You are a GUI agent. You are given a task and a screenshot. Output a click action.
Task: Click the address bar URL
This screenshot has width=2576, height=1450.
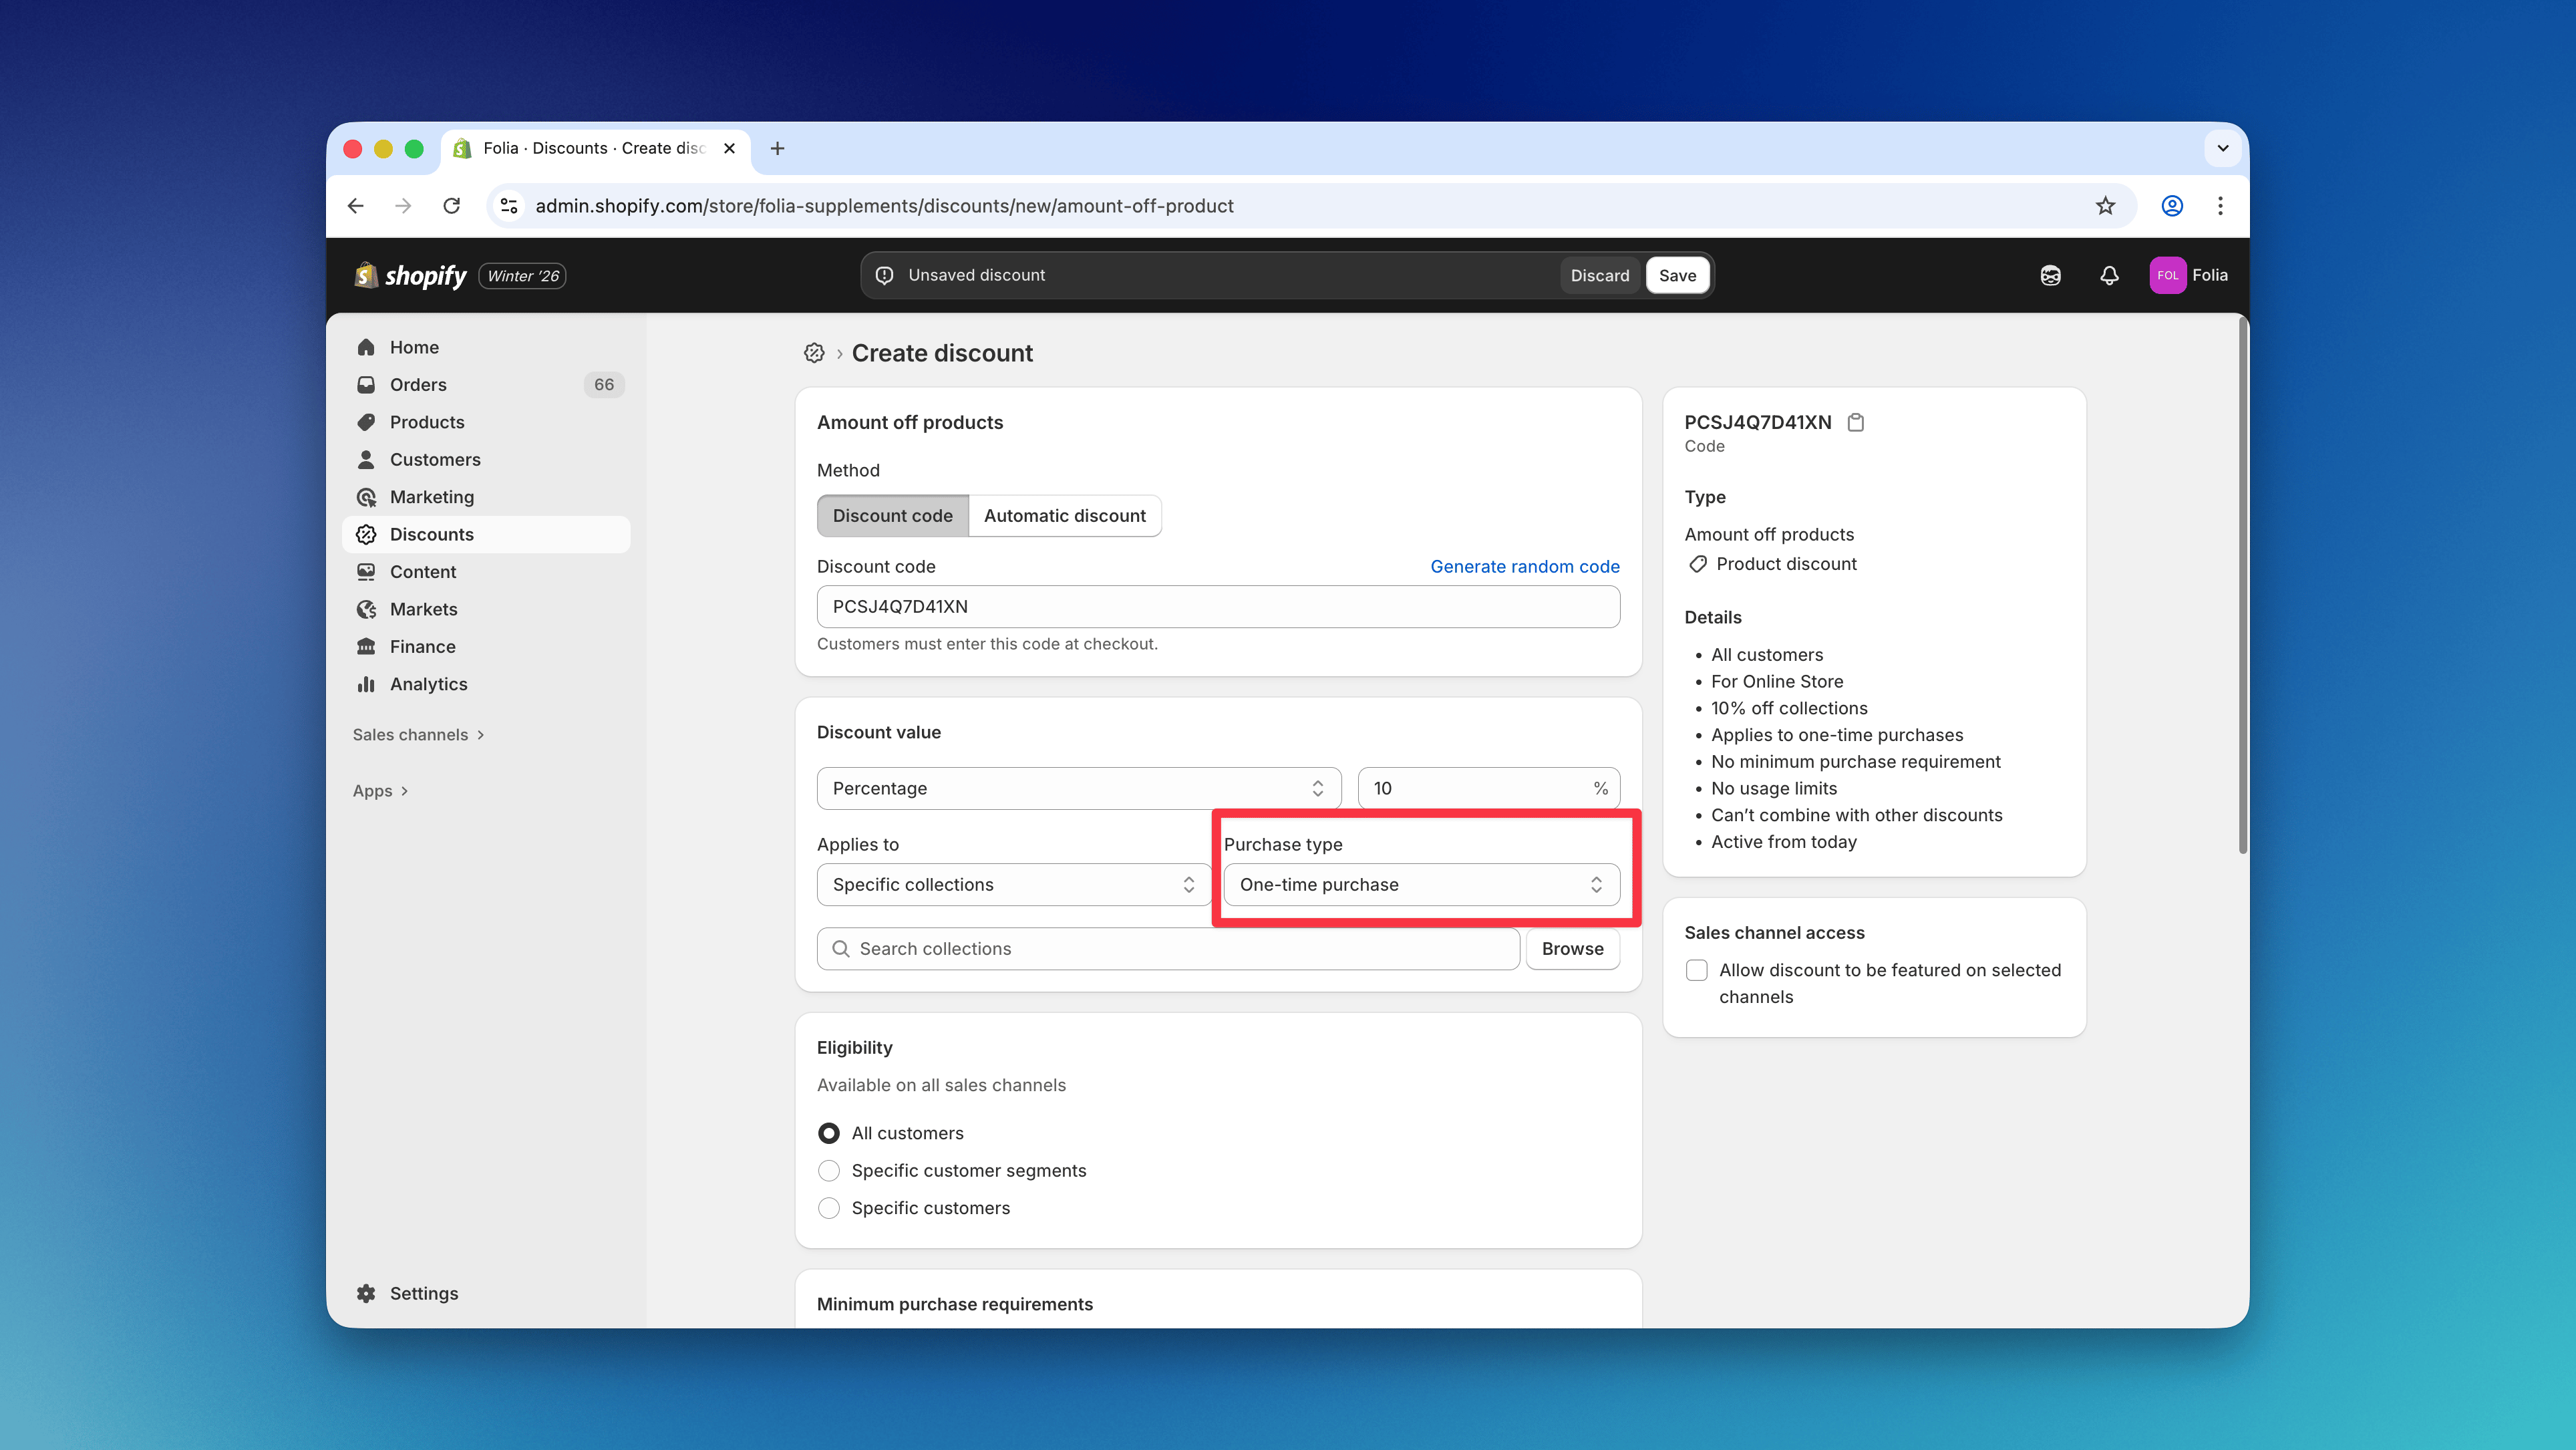point(884,206)
